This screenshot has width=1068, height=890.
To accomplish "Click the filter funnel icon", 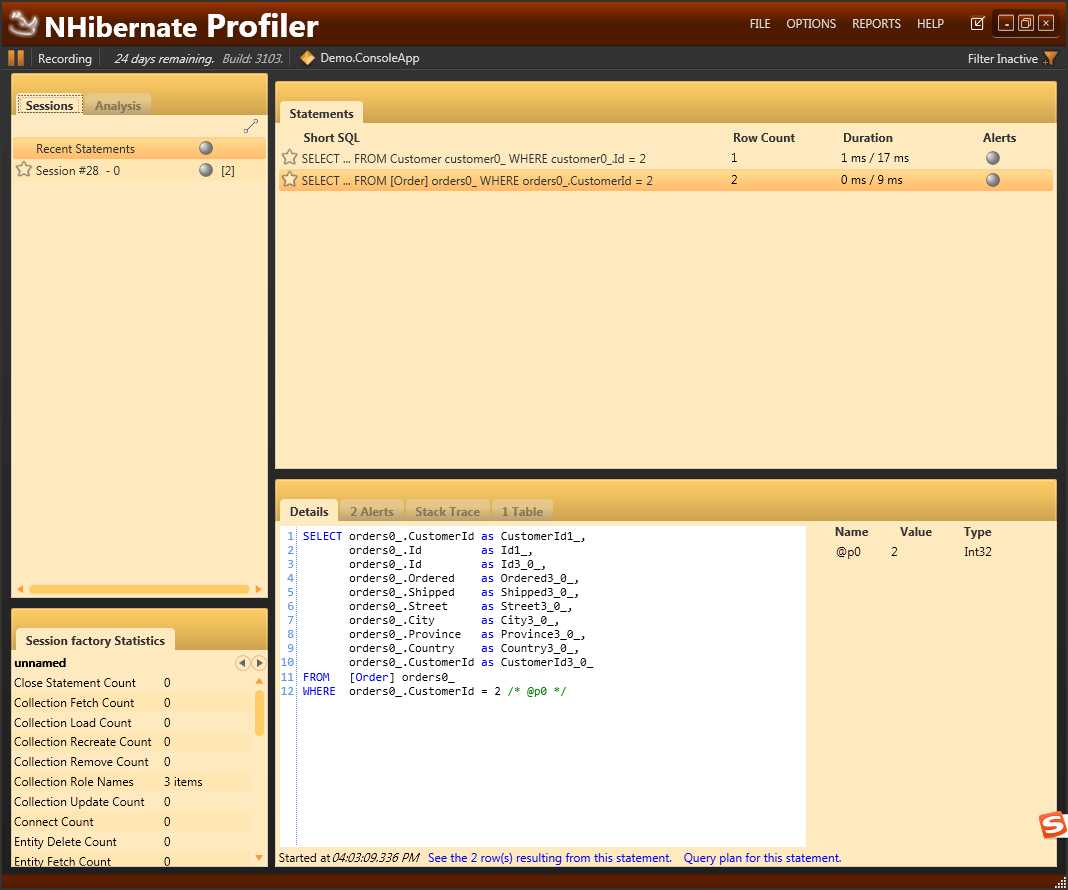I will 1050,59.
